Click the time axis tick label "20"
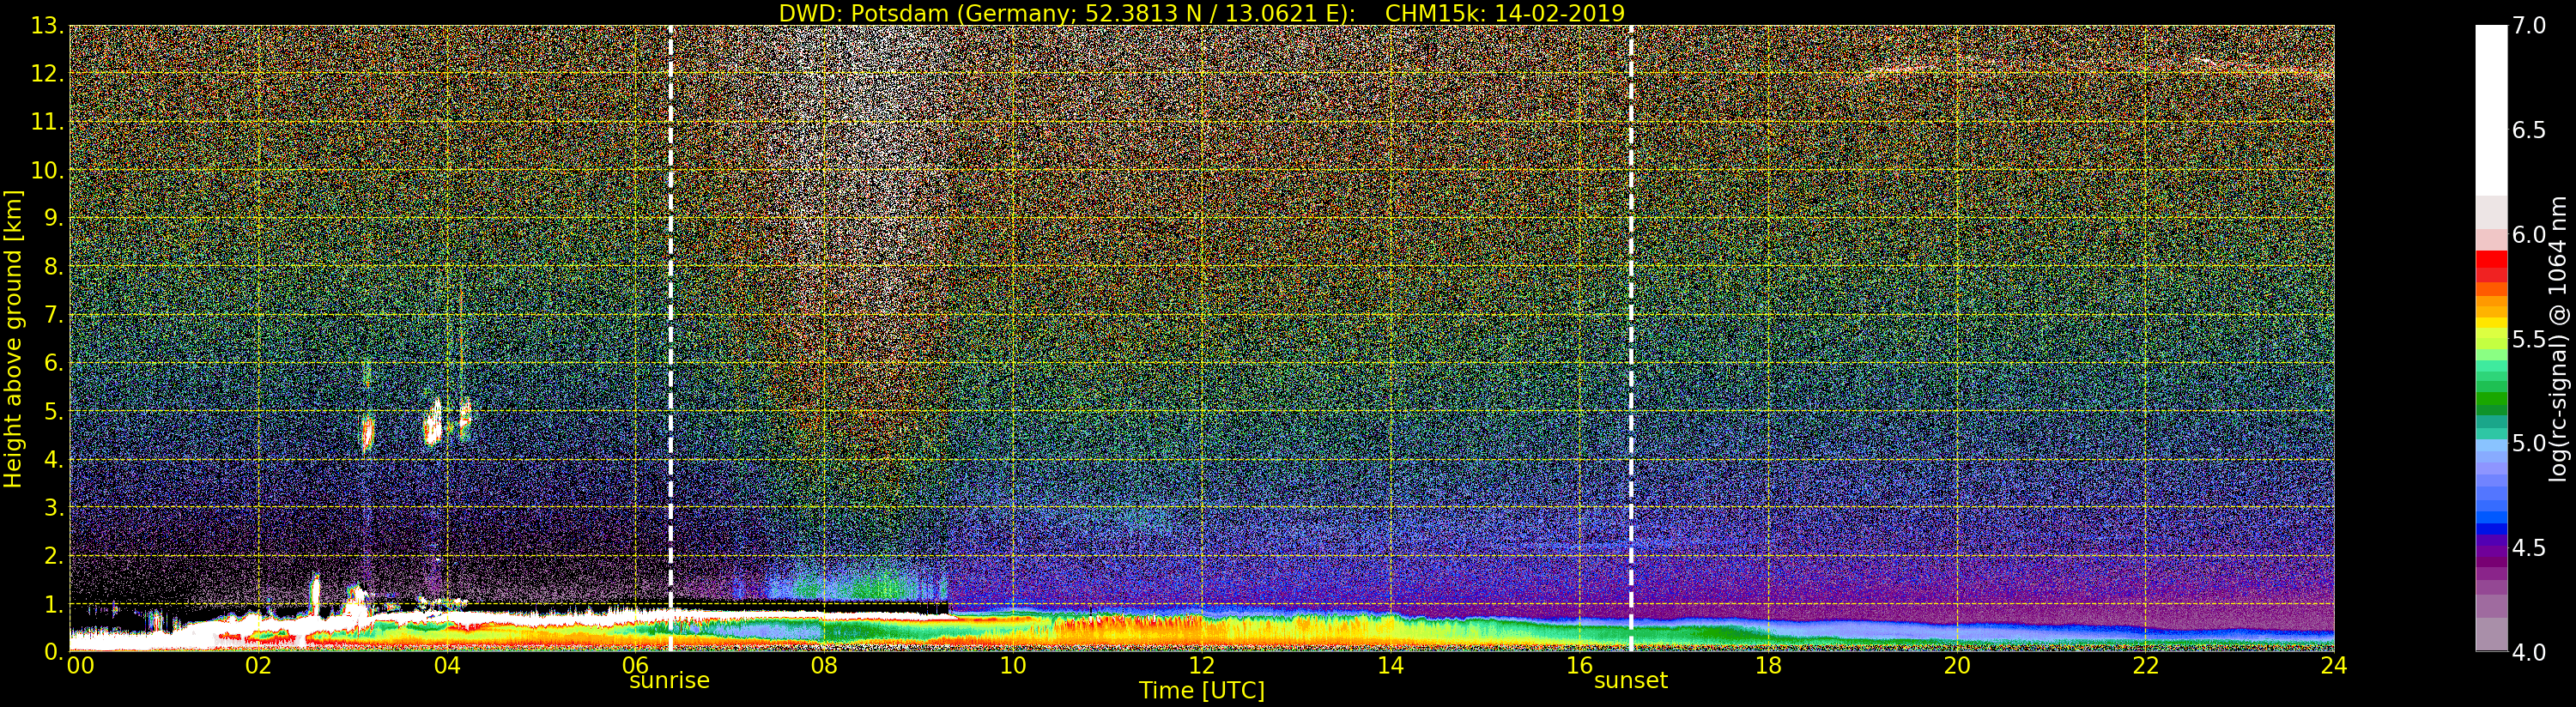Screen dimensions: 2576x707 coord(1957,666)
